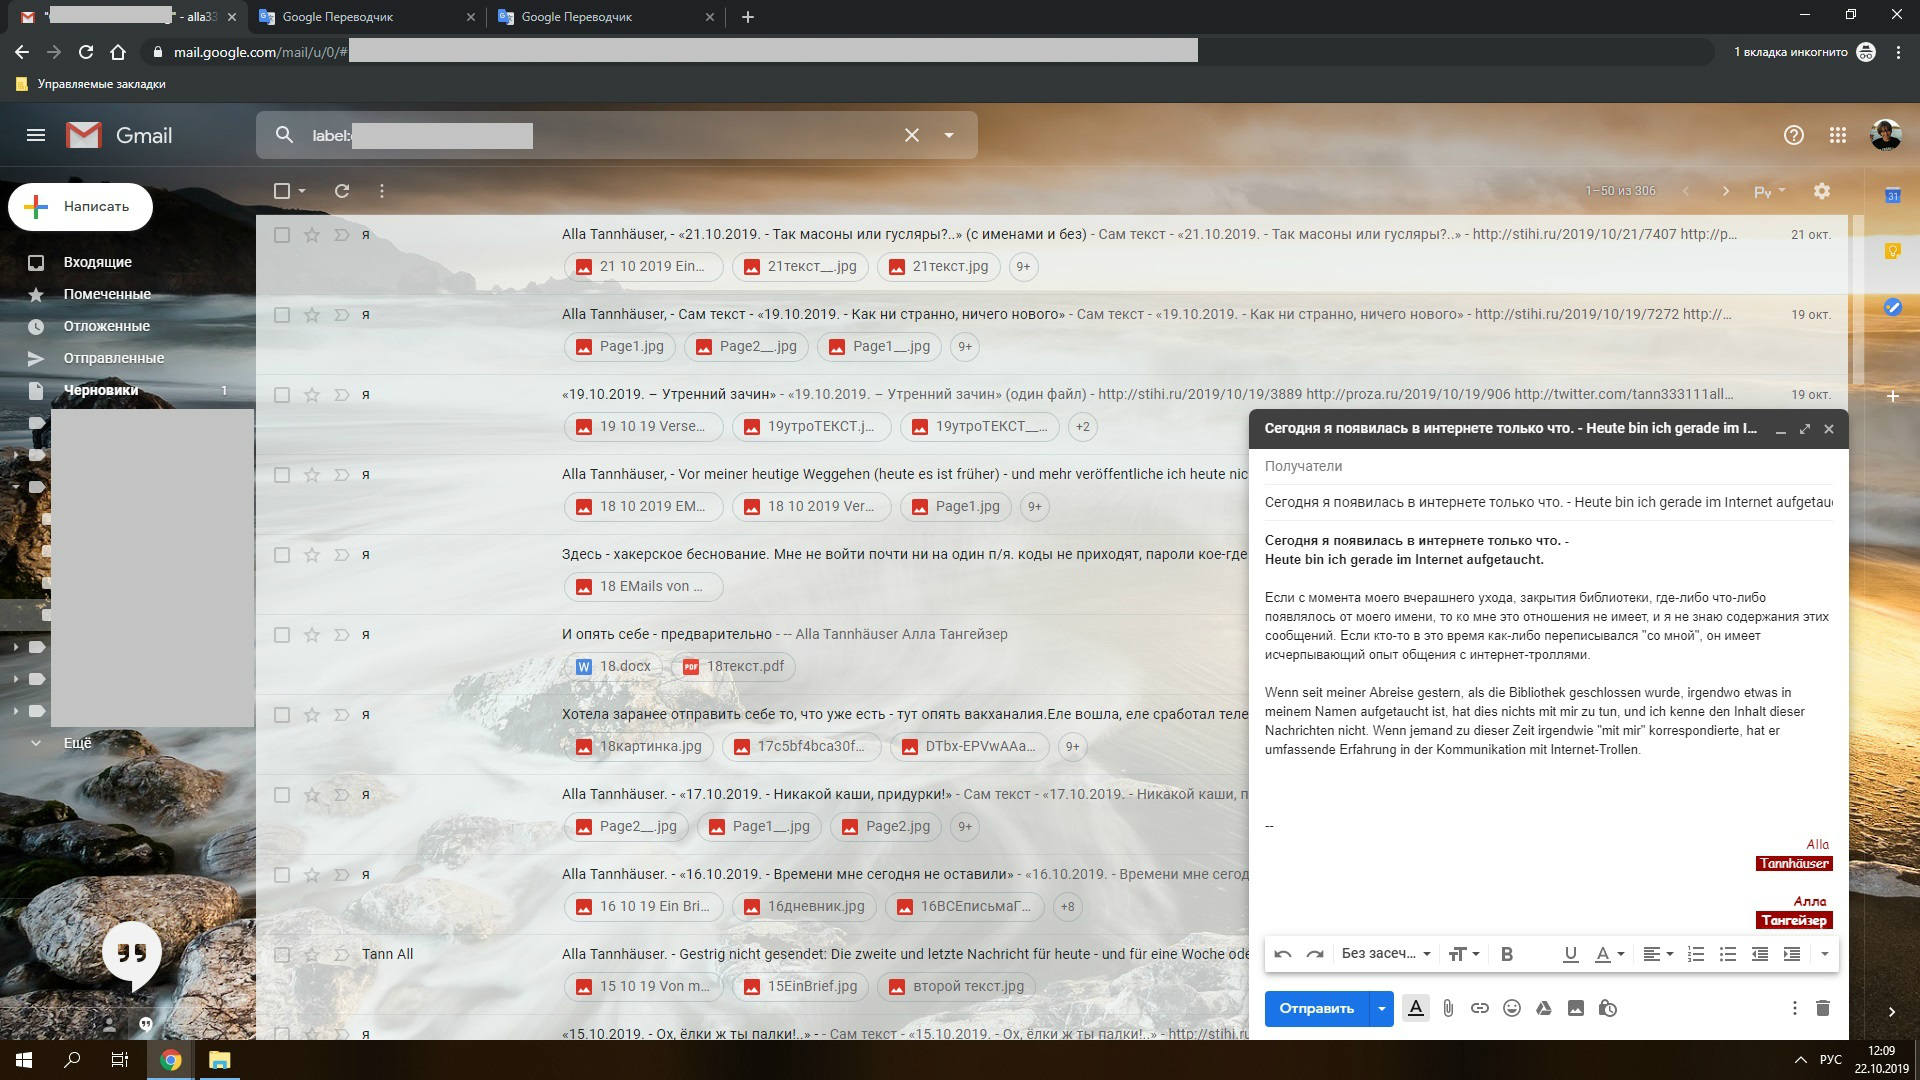Open Chrome from the Windows taskbar

tap(171, 1060)
